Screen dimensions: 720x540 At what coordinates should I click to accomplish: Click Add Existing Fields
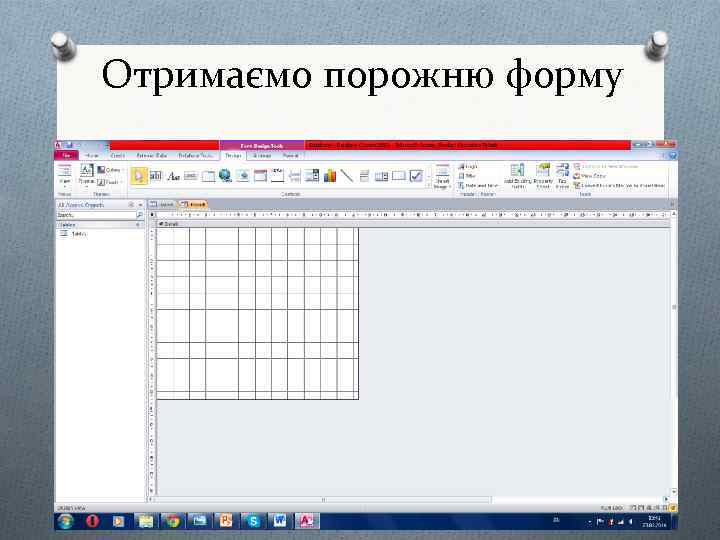518,176
